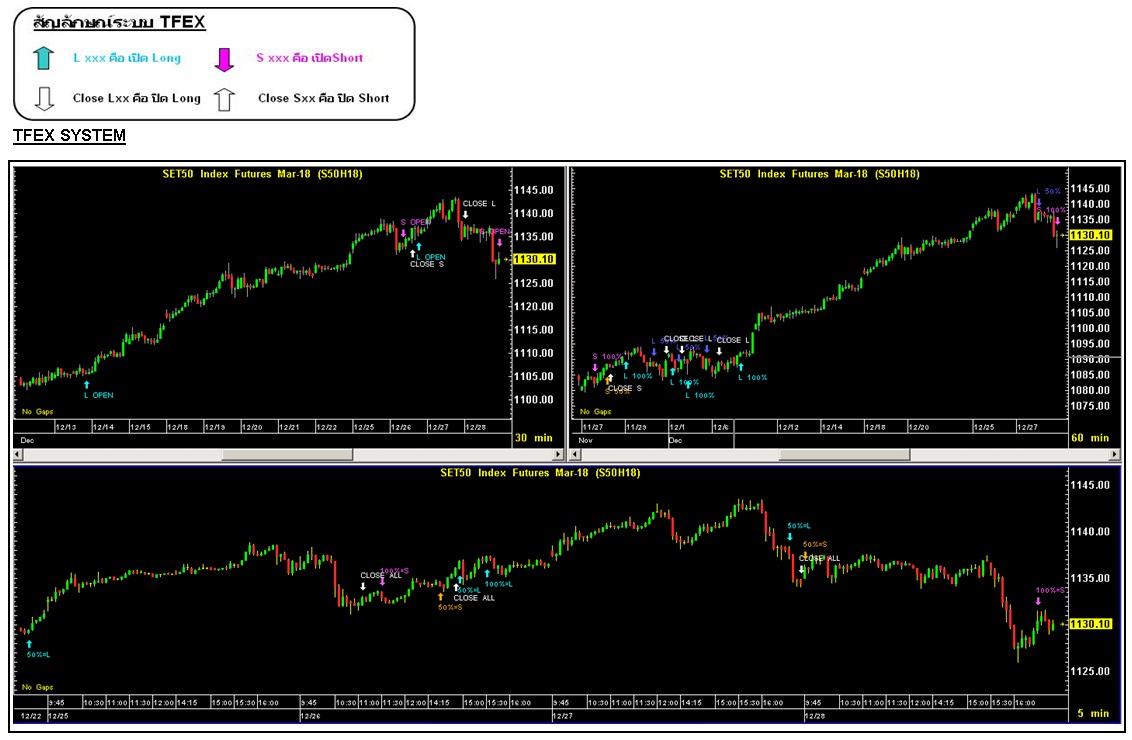Click the outlined up-arrow Close Short legend icon
Image resolution: width=1132 pixels, height=740 pixels.
[x=224, y=99]
